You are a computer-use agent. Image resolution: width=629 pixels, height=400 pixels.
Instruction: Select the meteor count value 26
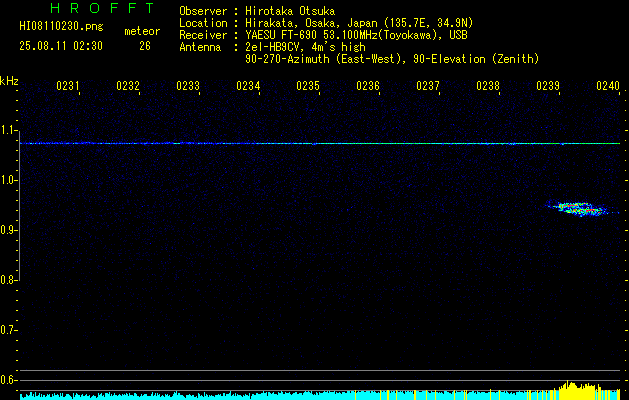click(145, 46)
